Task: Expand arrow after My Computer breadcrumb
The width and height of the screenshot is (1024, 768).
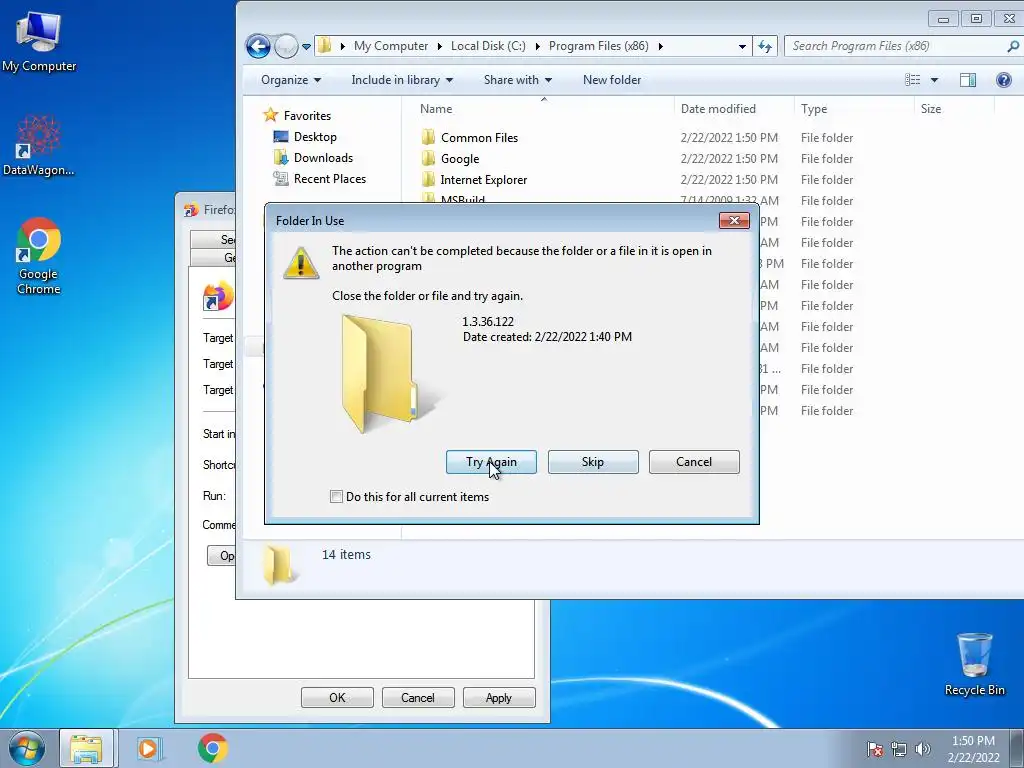Action: [439, 46]
